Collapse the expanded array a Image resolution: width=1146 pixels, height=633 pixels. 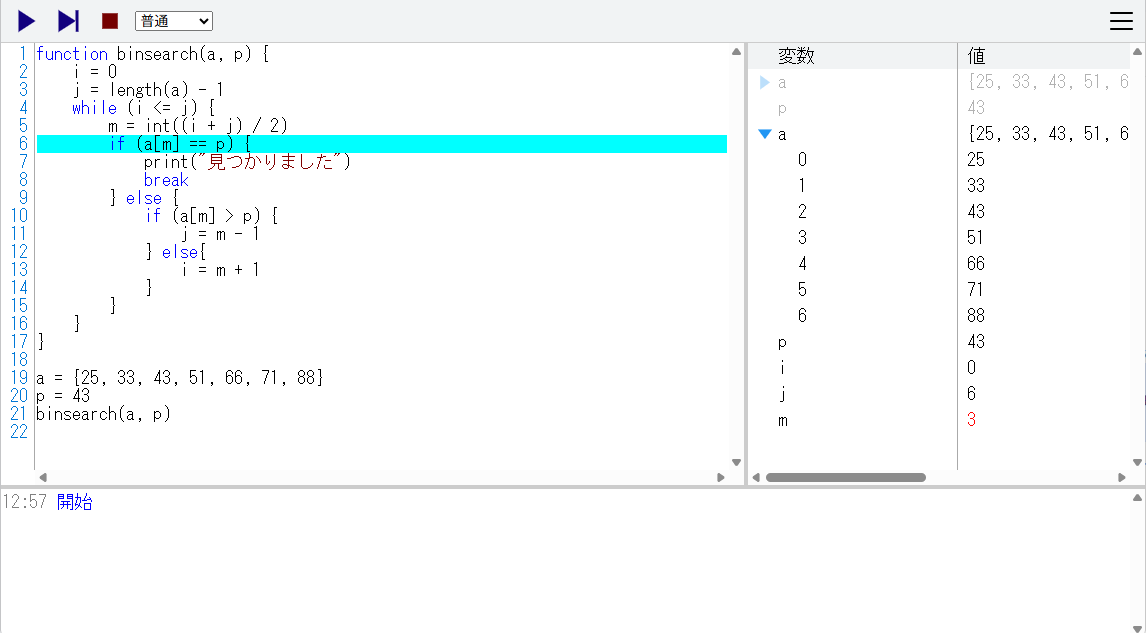[764, 134]
